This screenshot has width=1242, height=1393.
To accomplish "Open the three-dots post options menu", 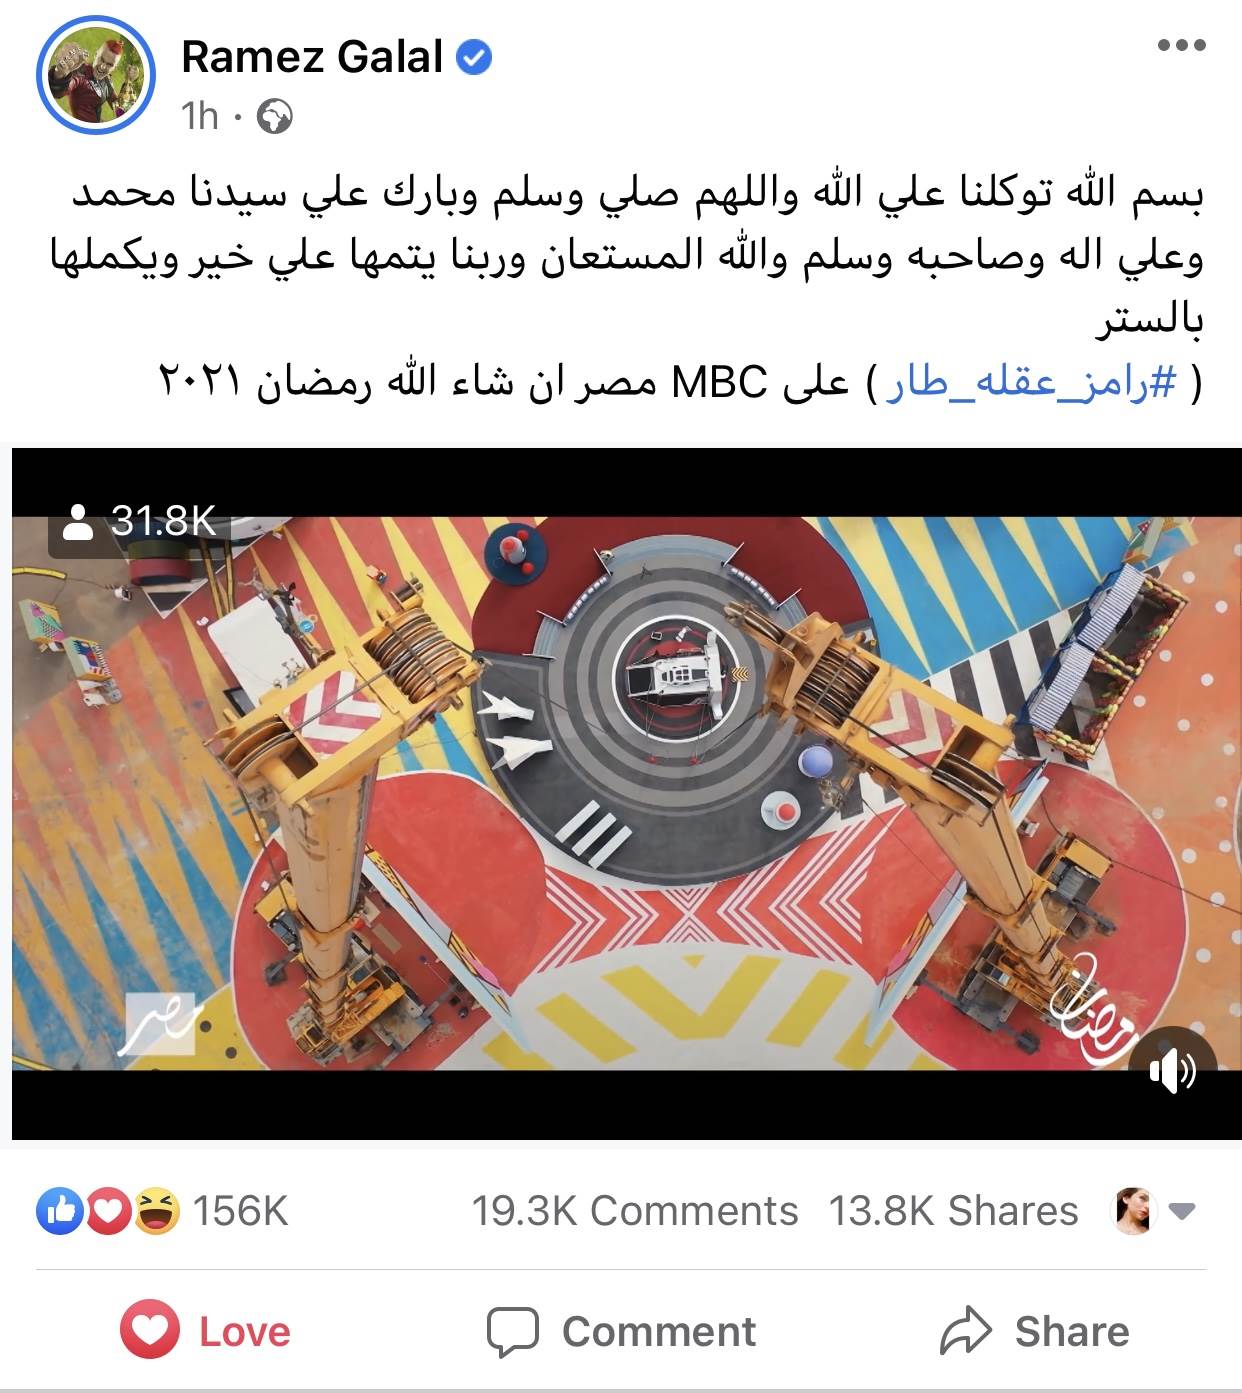I will pyautogui.click(x=1181, y=45).
